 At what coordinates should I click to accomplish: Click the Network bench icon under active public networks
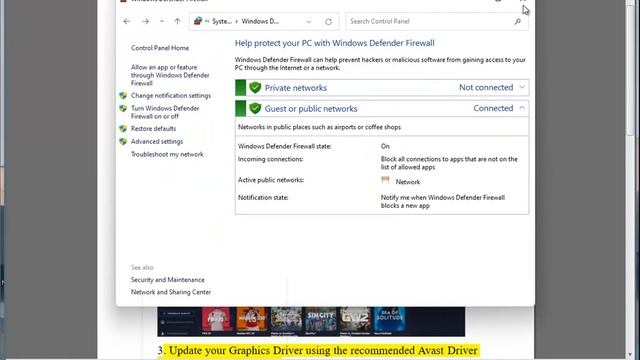[385, 180]
